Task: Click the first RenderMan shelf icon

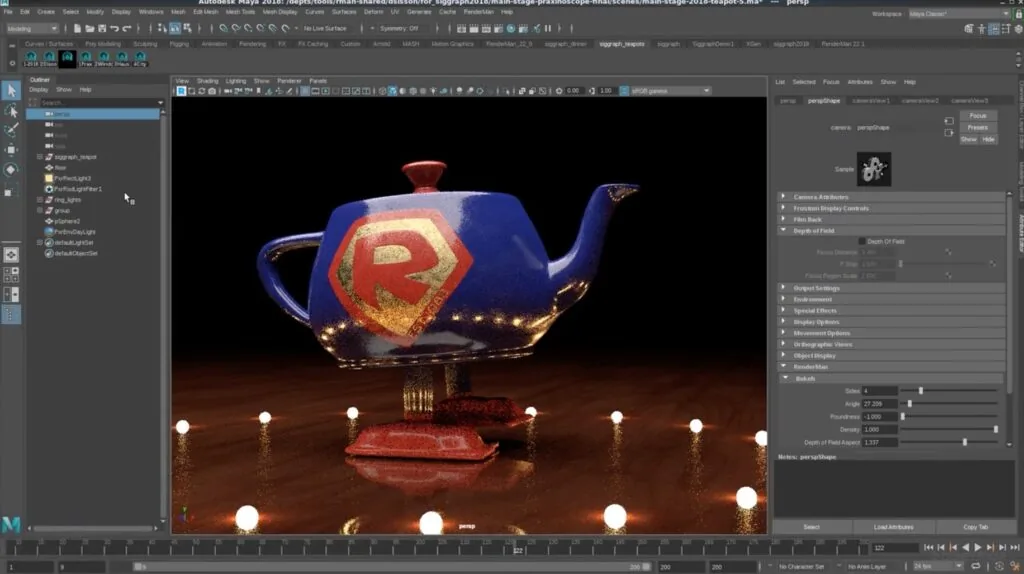Action: point(31,59)
